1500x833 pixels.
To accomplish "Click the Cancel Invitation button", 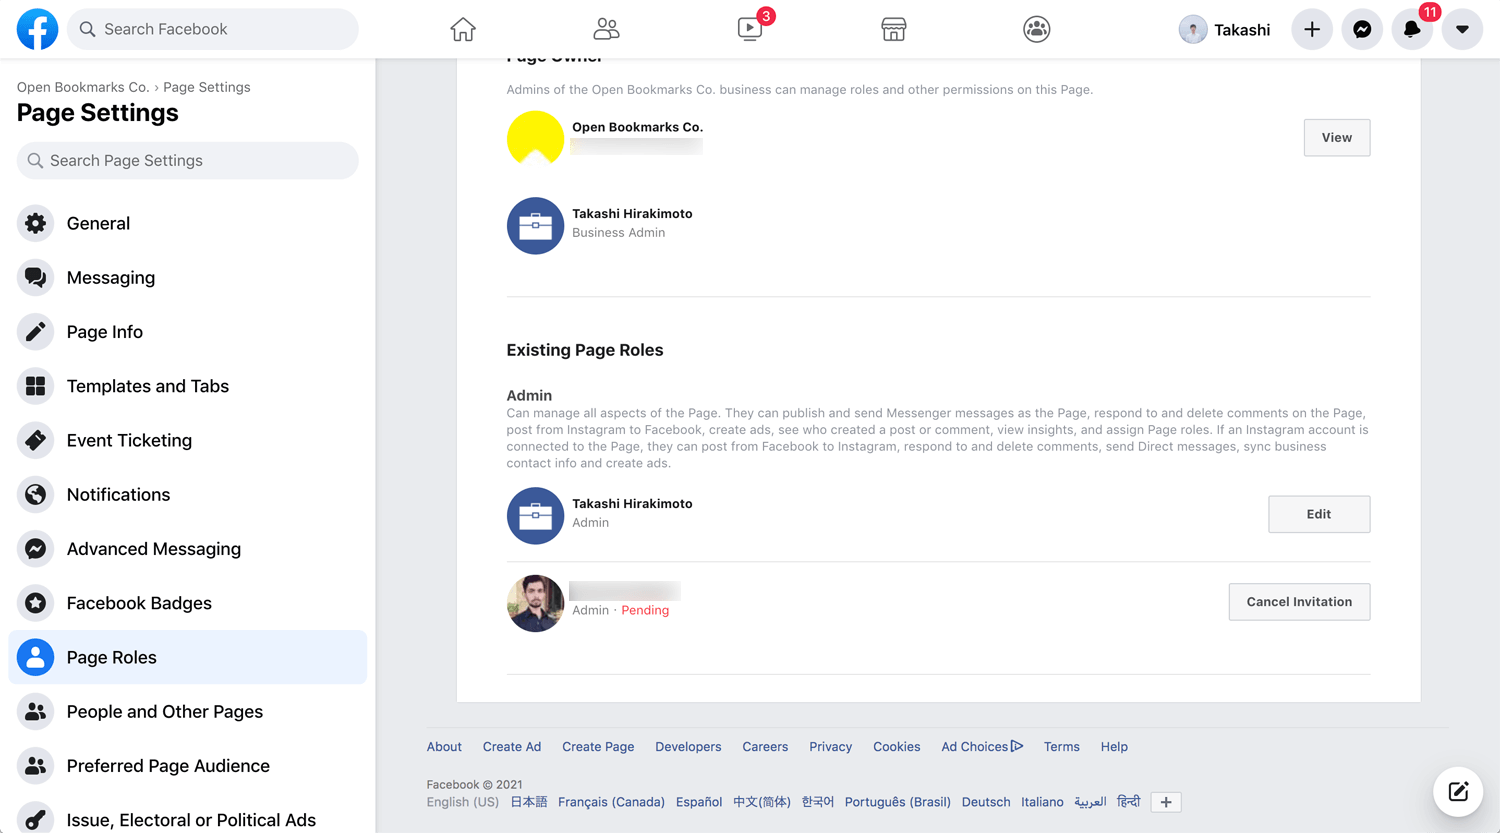I will point(1299,602).
